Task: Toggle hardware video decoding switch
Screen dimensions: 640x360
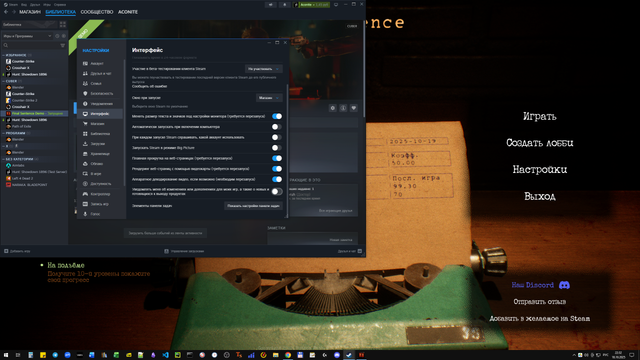Action: (x=277, y=179)
